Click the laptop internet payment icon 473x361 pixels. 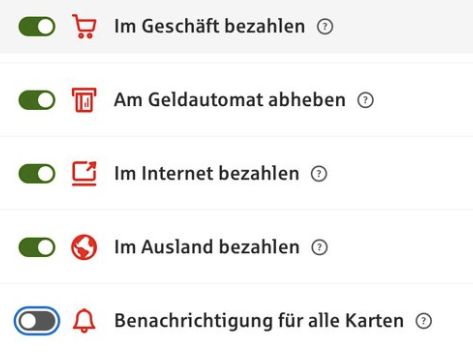[x=84, y=174]
